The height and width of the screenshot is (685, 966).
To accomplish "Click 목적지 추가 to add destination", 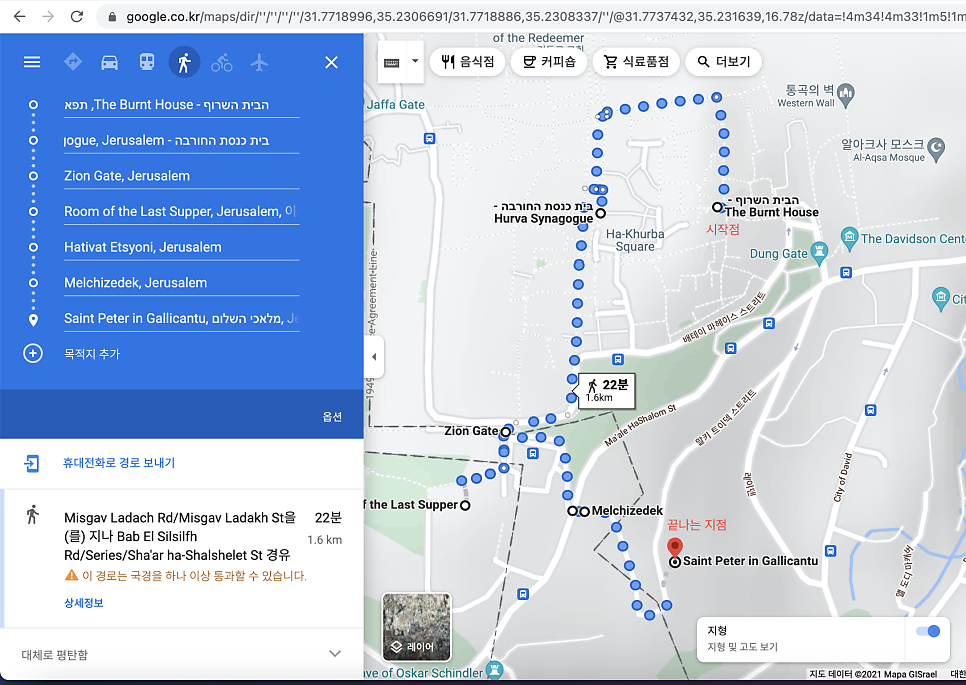I will pos(92,354).
